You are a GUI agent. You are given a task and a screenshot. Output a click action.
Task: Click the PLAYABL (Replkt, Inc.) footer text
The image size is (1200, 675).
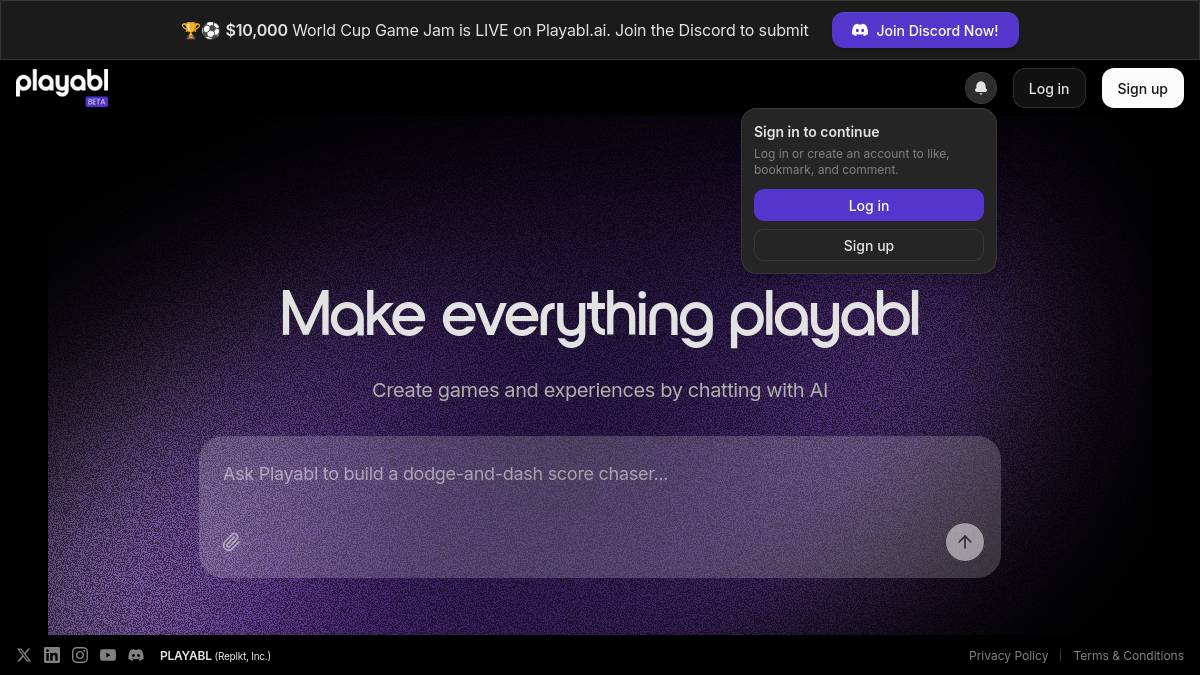click(215, 656)
